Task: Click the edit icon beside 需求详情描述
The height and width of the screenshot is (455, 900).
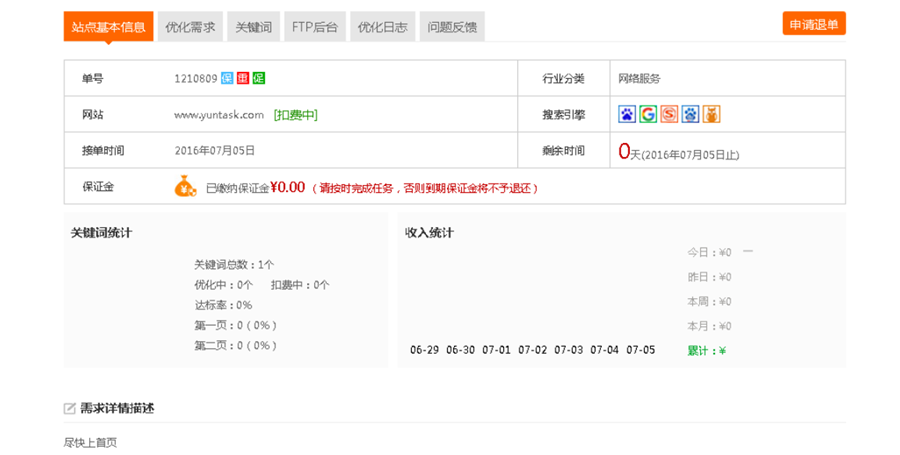Action: [70, 408]
